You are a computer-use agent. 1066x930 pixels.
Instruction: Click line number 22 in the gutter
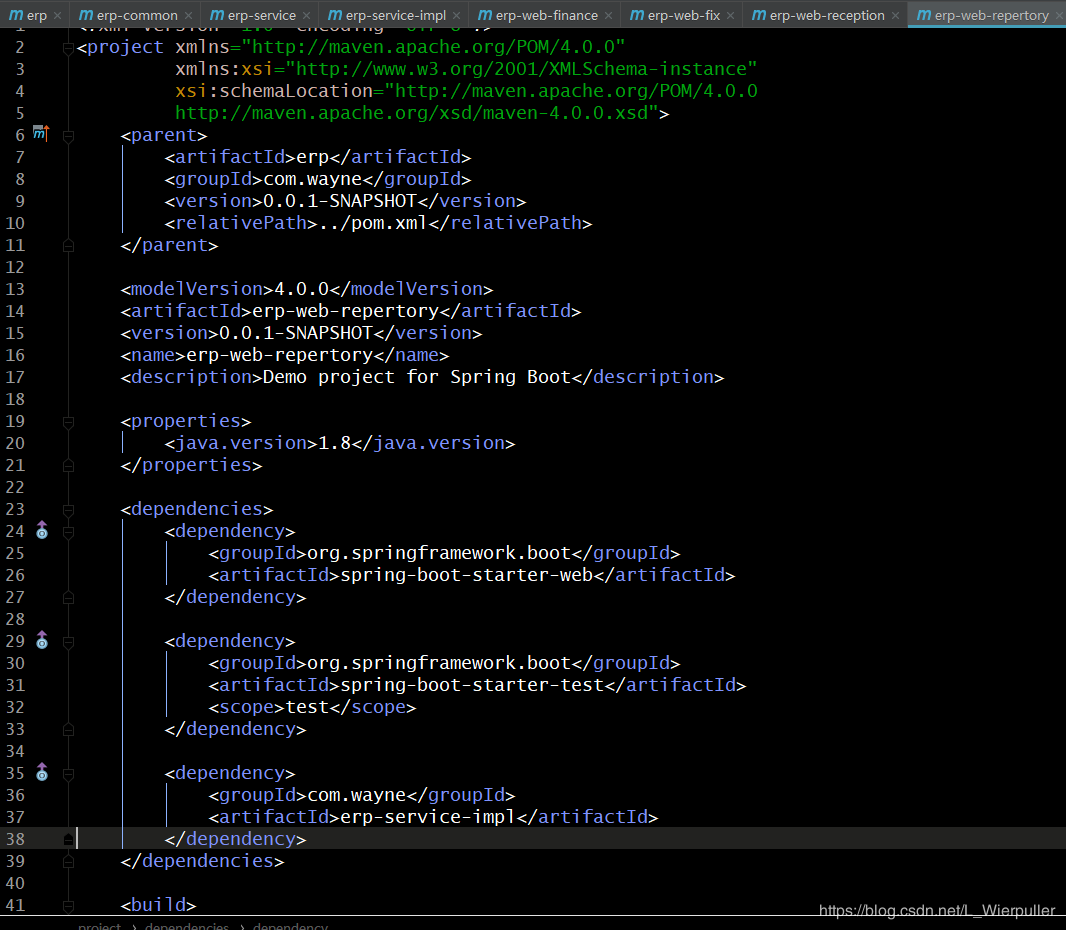coord(15,487)
